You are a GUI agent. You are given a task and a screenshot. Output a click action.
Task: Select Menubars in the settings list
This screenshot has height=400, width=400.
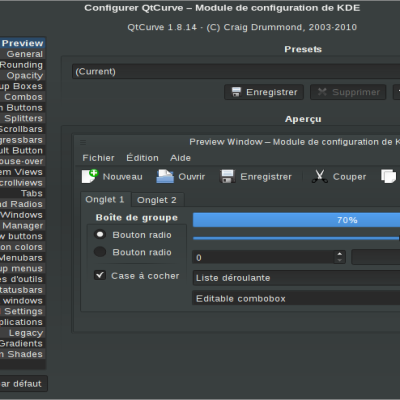pyautogui.click(x=22, y=258)
